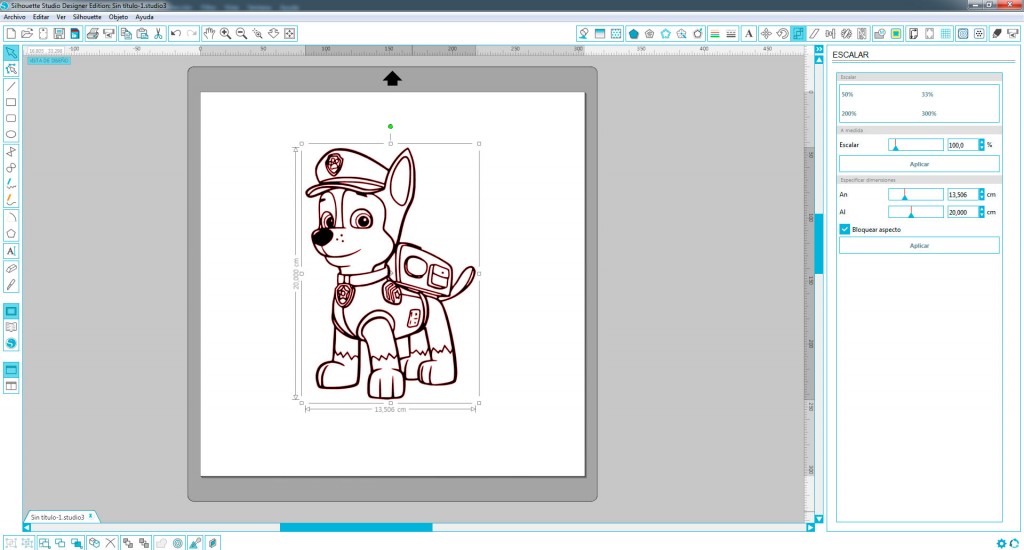This screenshot has height=550, width=1024.
Task: Click the Escalar percentage slider
Action: (x=914, y=145)
